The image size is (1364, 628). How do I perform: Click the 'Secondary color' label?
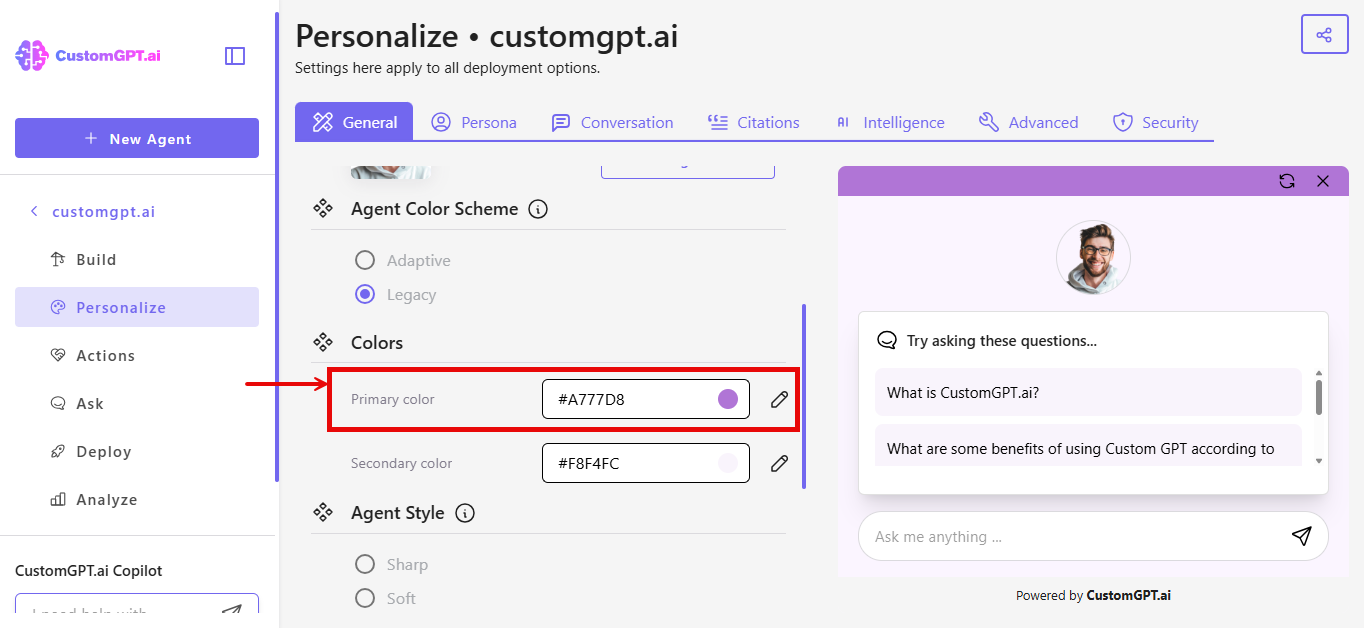401,464
